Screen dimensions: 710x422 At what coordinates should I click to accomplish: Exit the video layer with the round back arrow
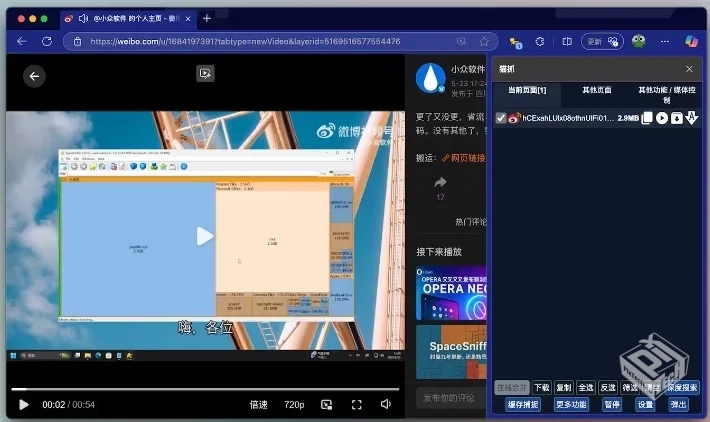click(x=34, y=76)
